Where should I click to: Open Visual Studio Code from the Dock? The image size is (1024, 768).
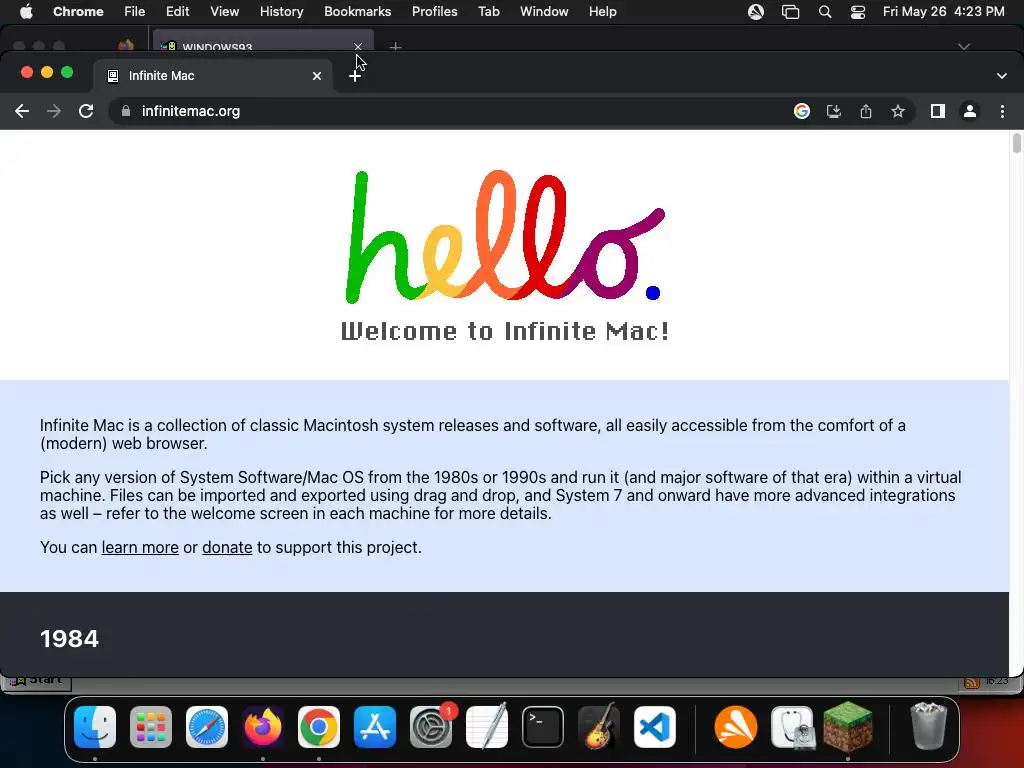655,727
